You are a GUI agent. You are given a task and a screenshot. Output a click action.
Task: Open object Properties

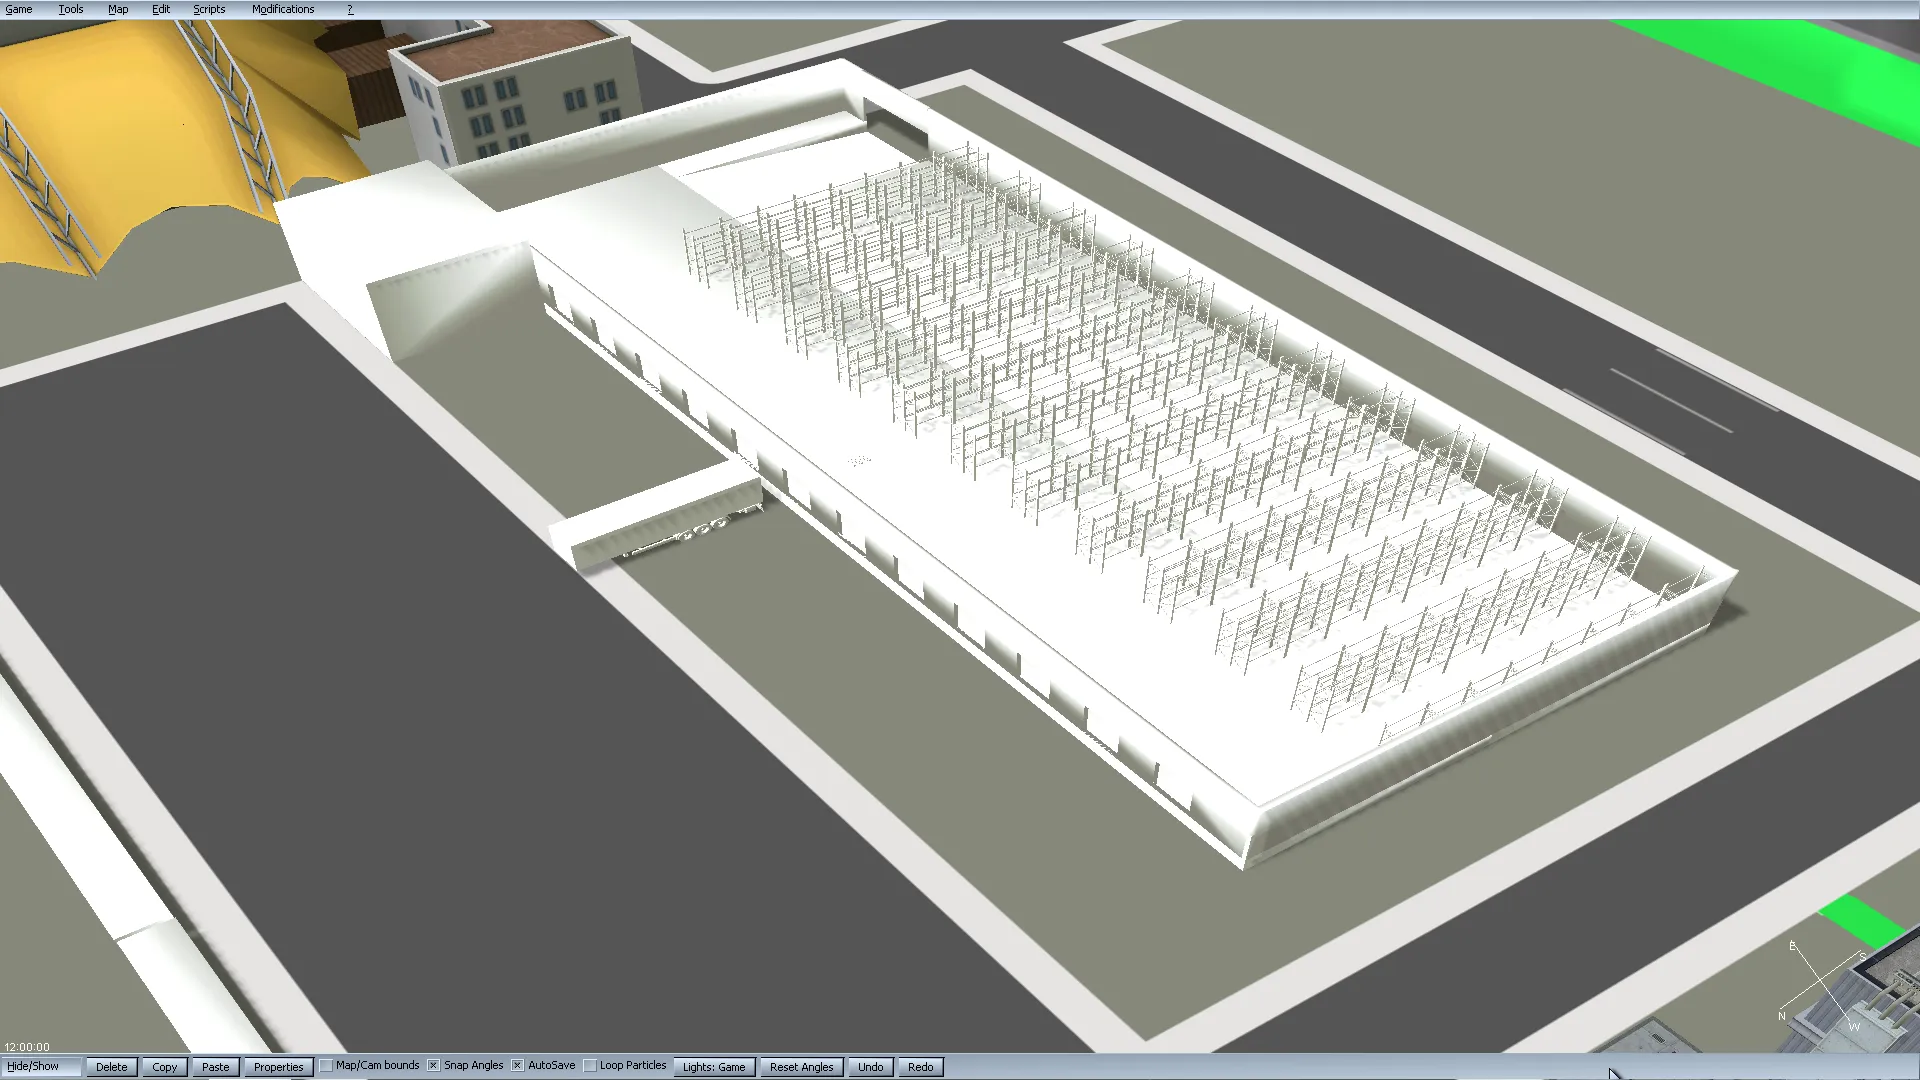(x=278, y=1067)
